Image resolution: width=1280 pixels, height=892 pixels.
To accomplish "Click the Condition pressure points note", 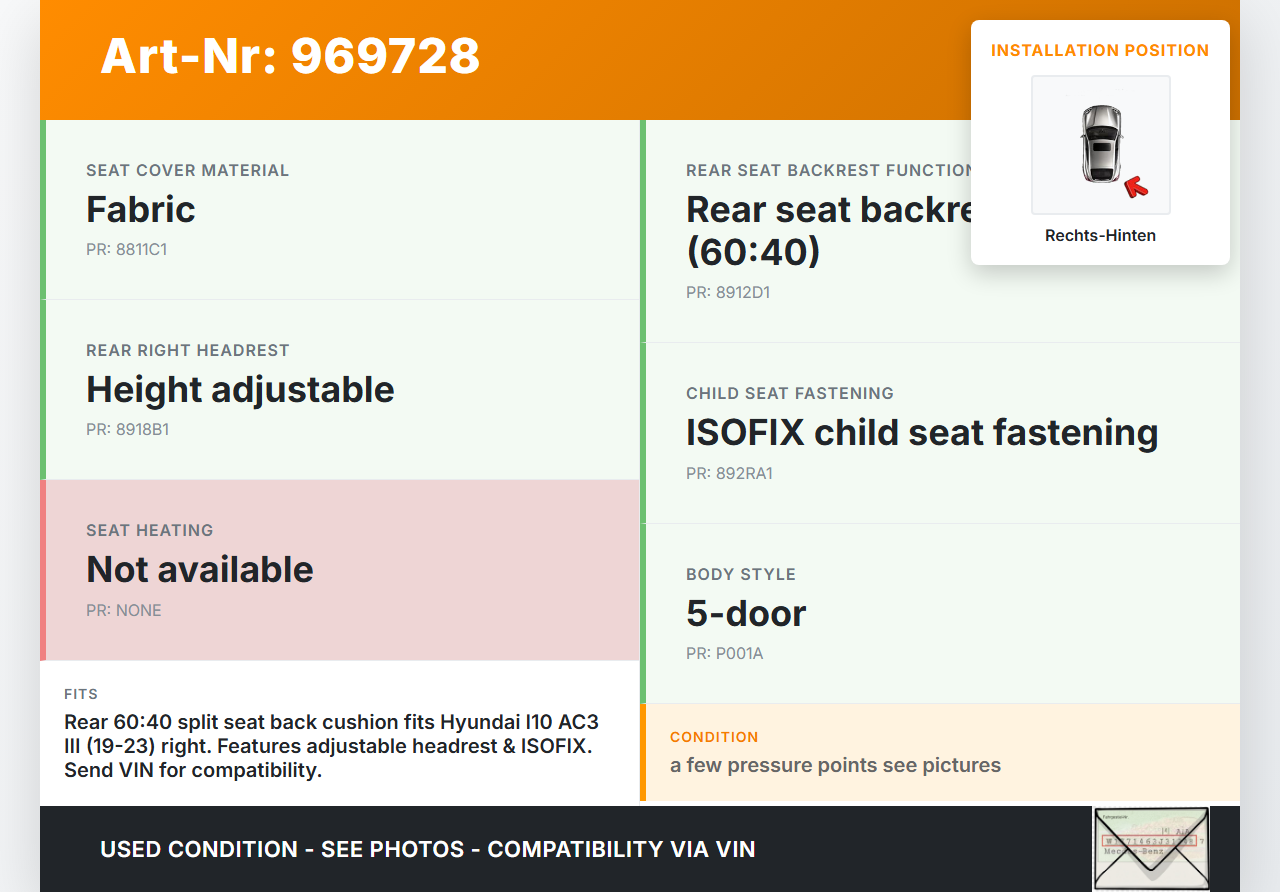I will pos(835,765).
